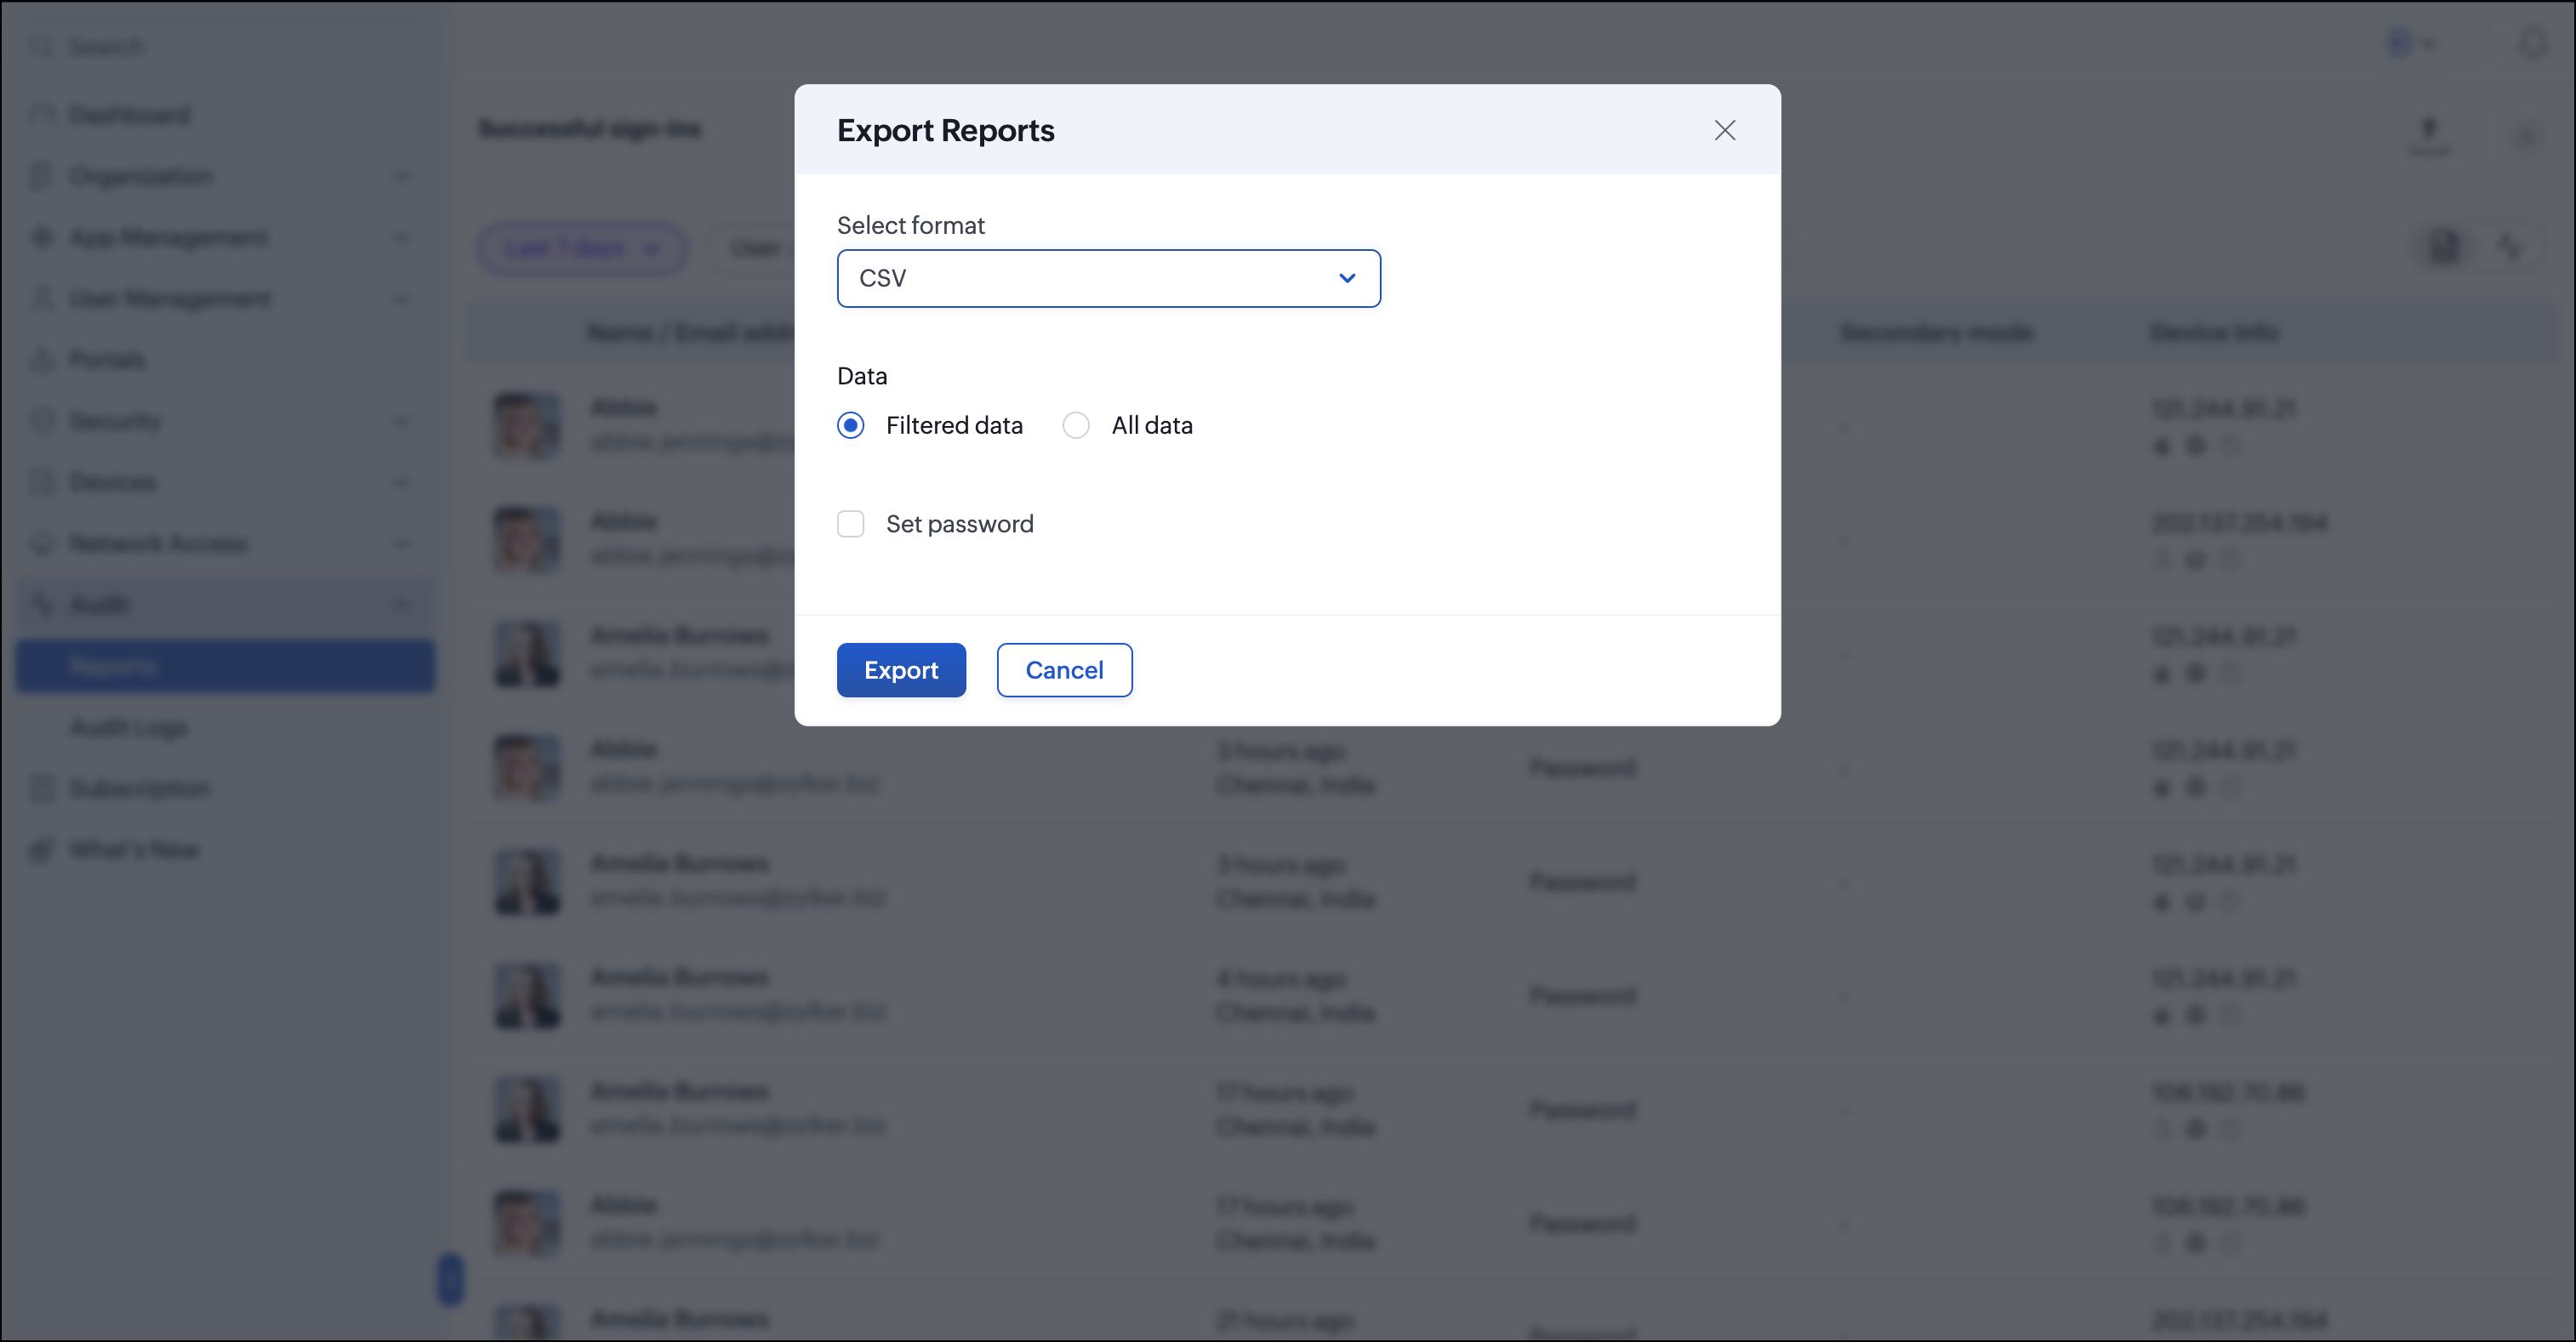Click the sidebar collapse handle
Viewport: 2576px width, 1342px height.
451,1279
